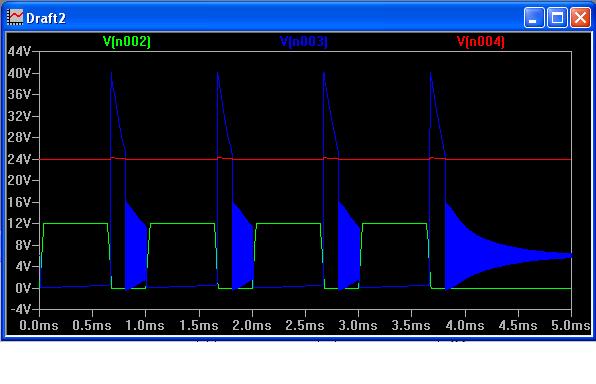Click the 44V label on vertical axis

click(19, 51)
